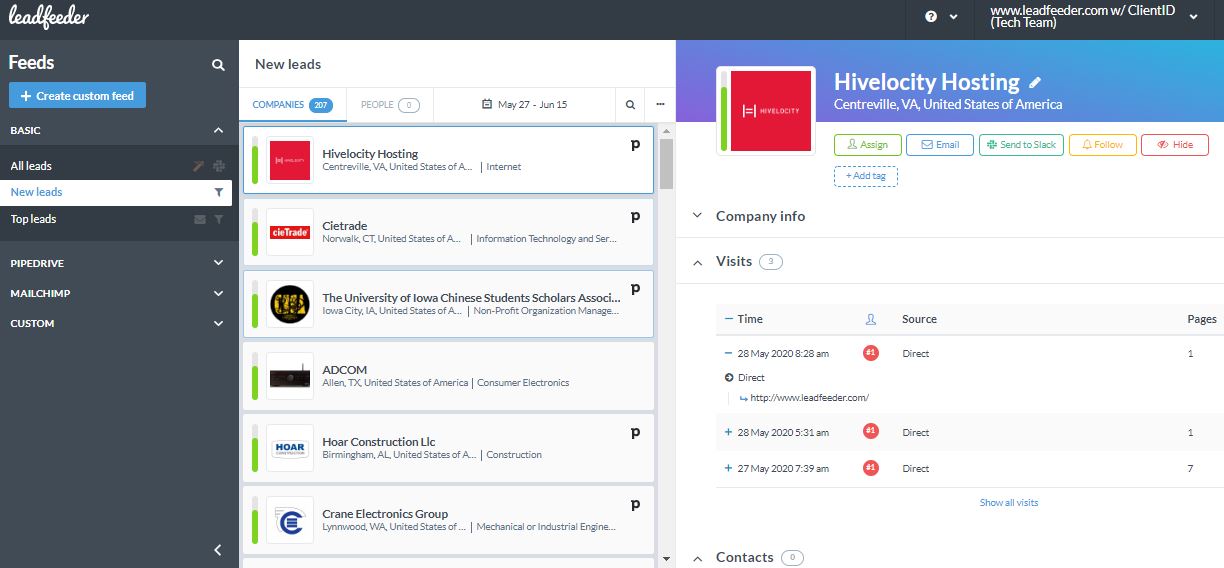This screenshot has width=1224, height=568.
Task: Select the ADCOM lead card
Action: [x=448, y=376]
